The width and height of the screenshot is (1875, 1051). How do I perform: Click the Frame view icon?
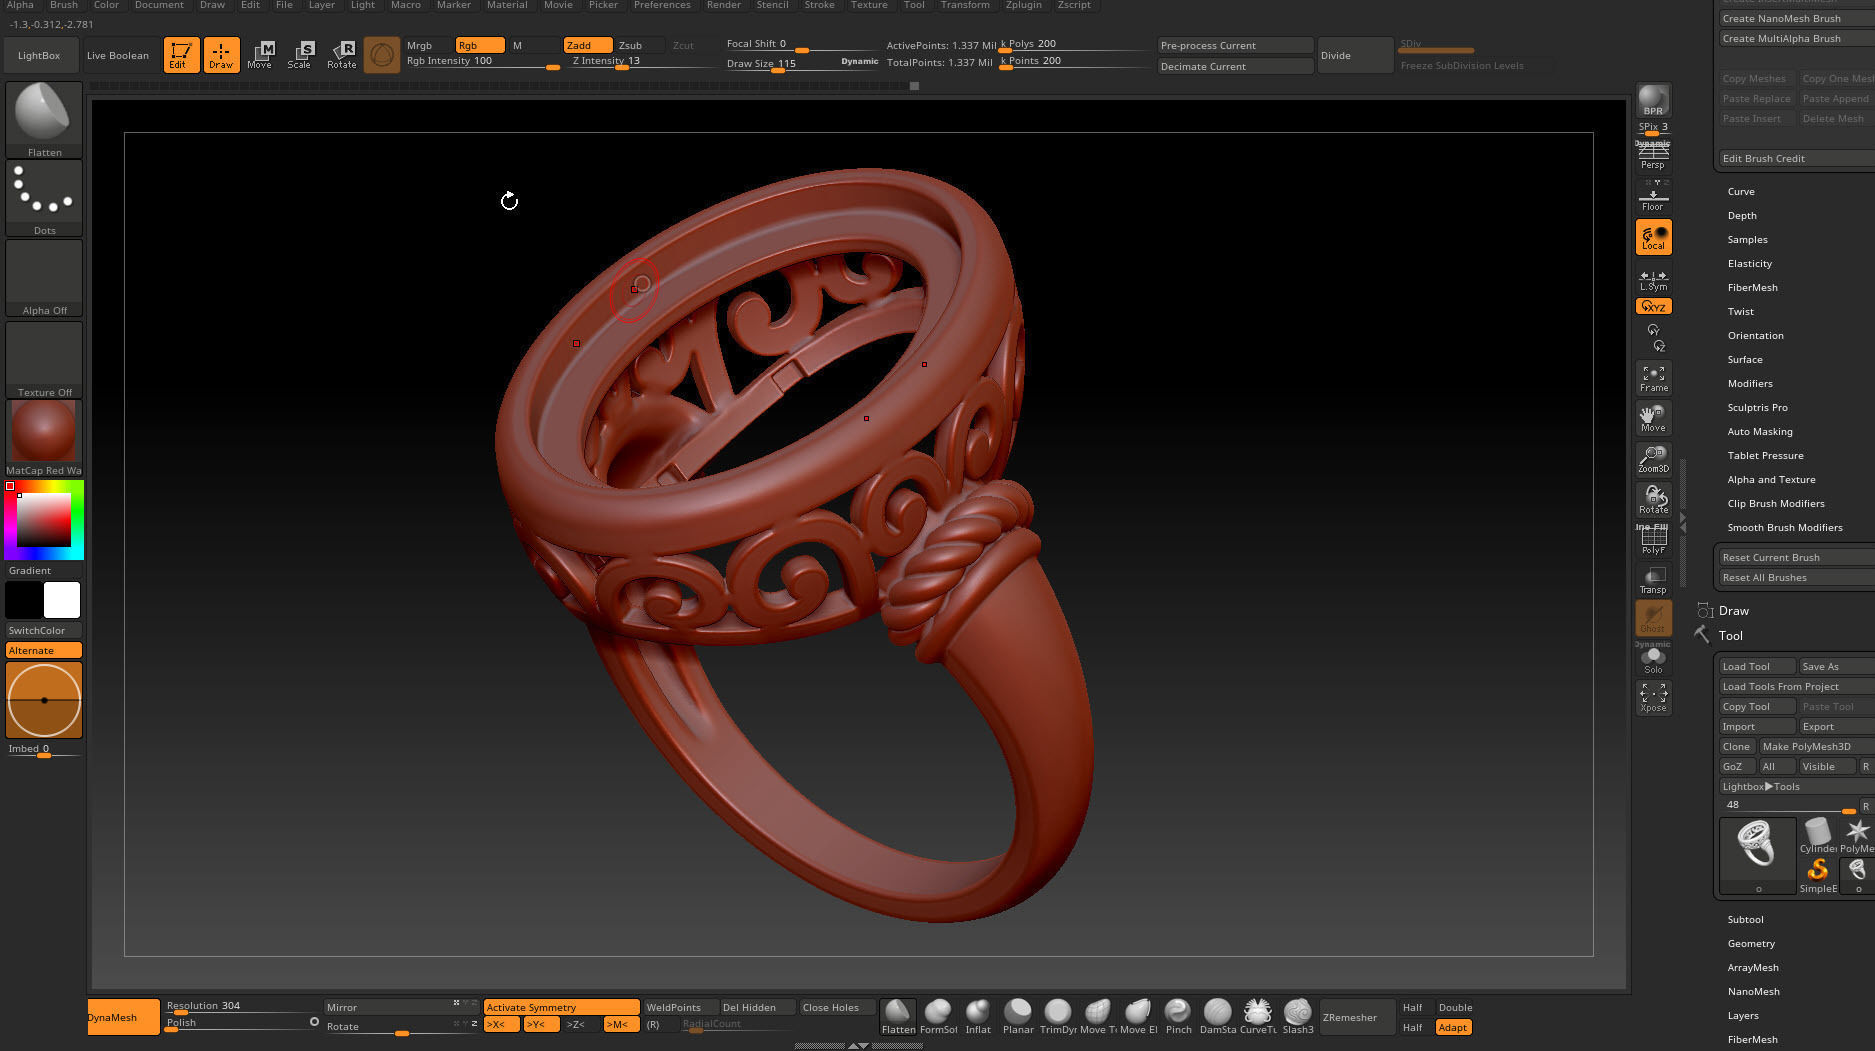pyautogui.click(x=1653, y=378)
